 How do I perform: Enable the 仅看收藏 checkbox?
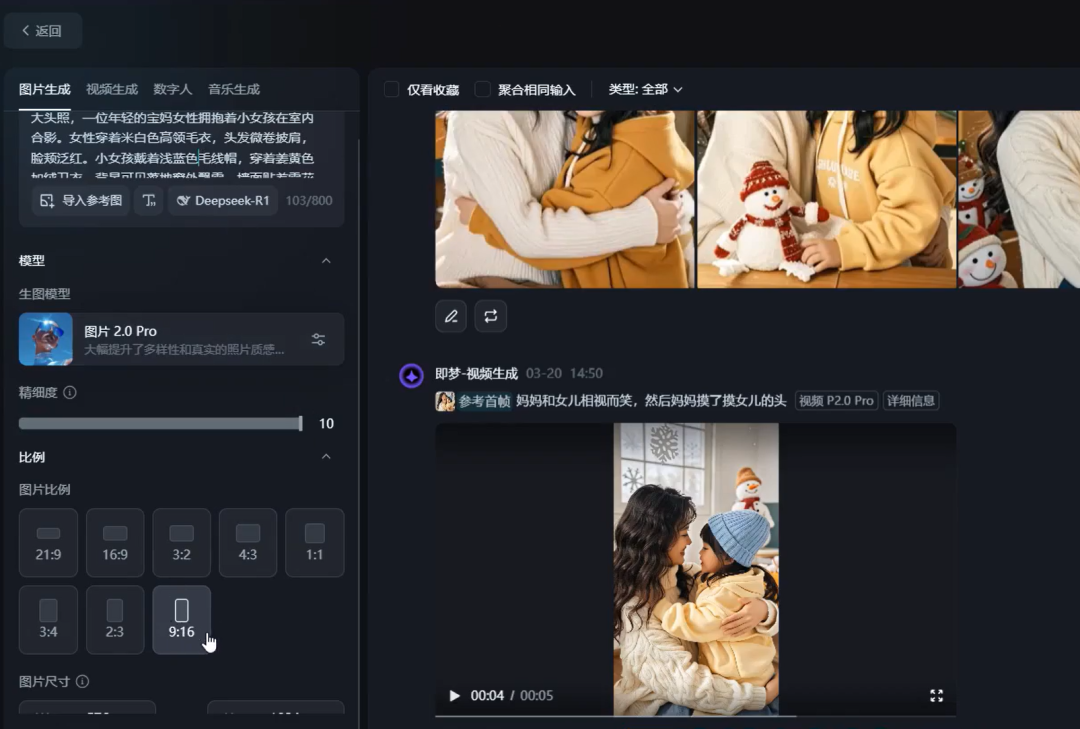click(391, 90)
